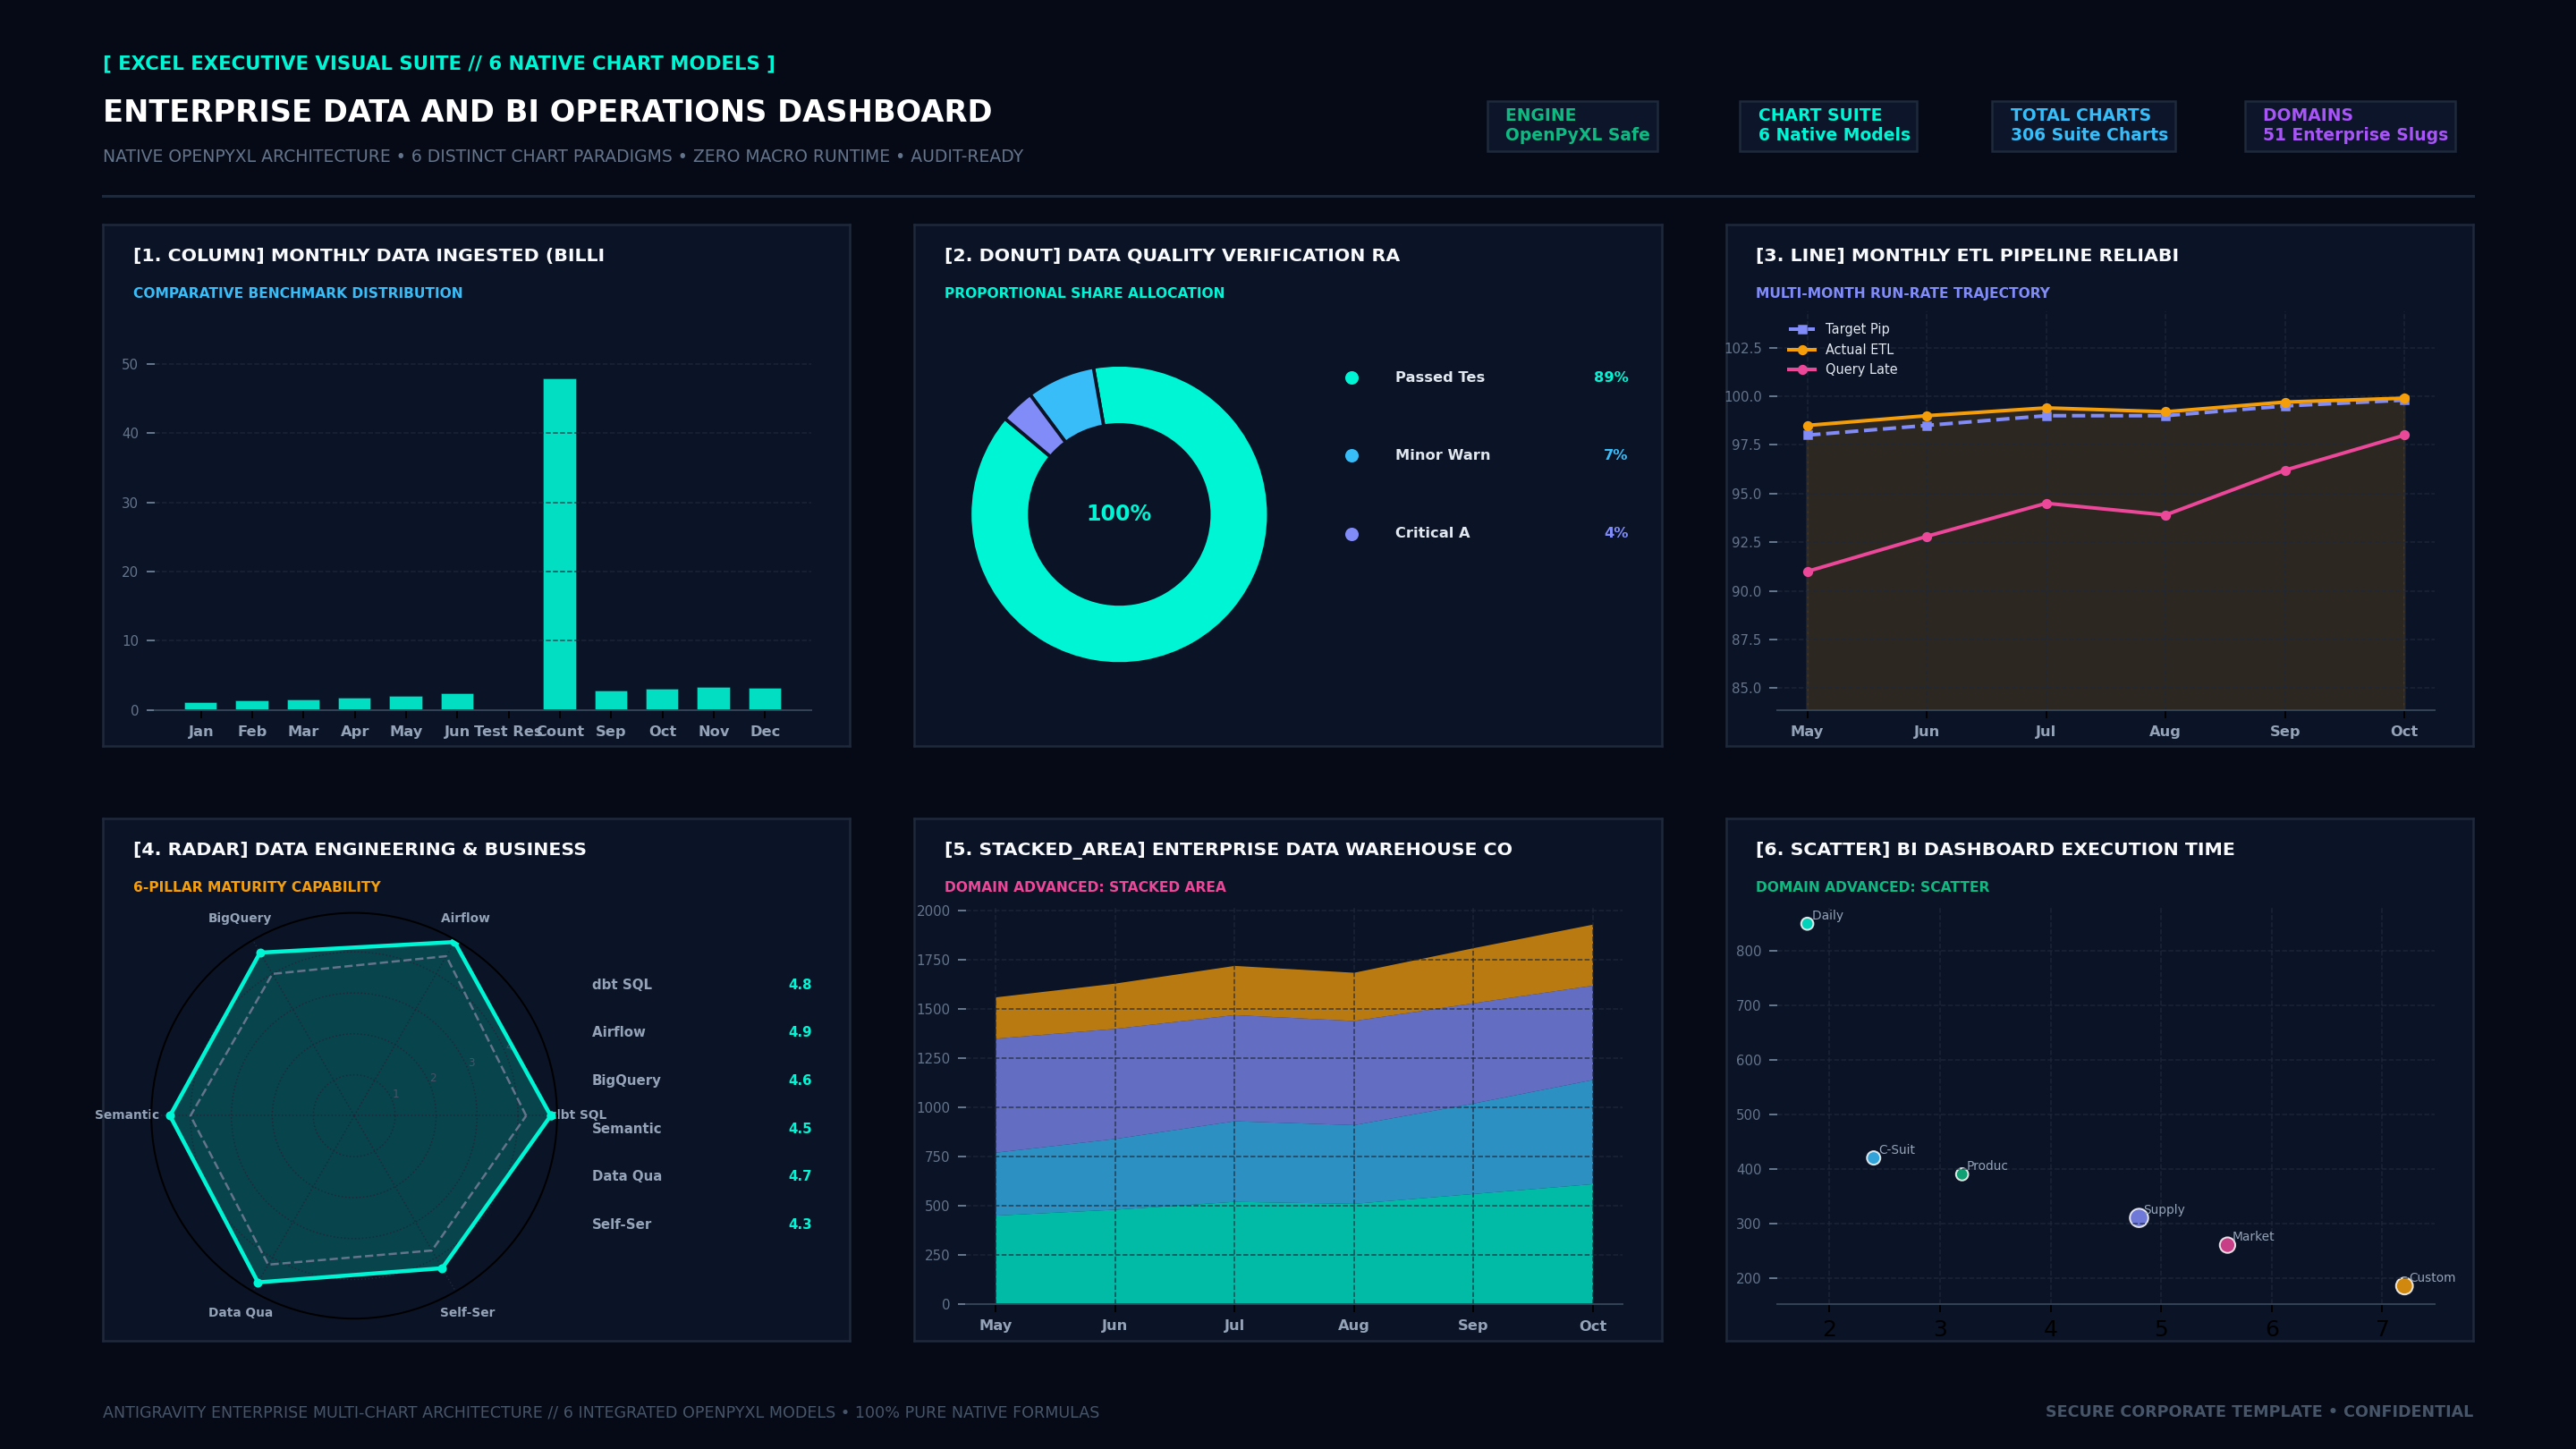Viewport: 2576px width, 1449px height.
Task: Click the Actual ETL legend marker
Action: pos(1801,350)
